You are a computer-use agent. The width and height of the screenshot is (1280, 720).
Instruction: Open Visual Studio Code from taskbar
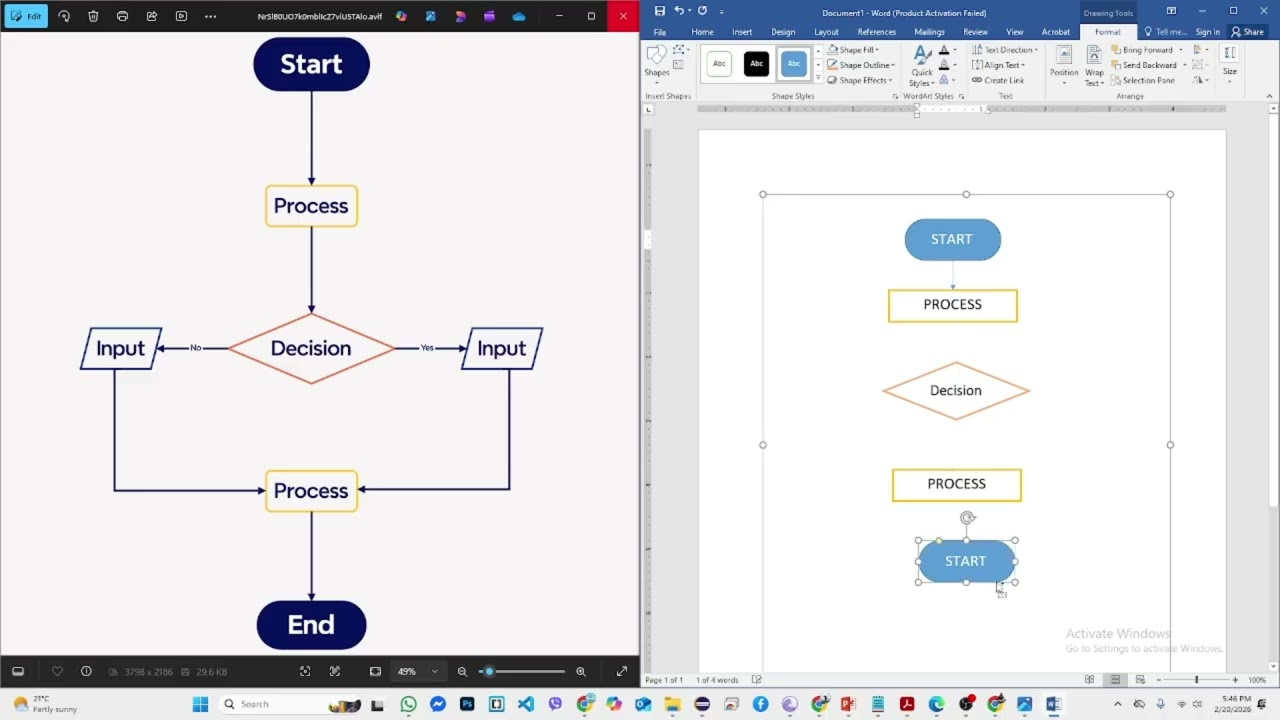coord(526,704)
